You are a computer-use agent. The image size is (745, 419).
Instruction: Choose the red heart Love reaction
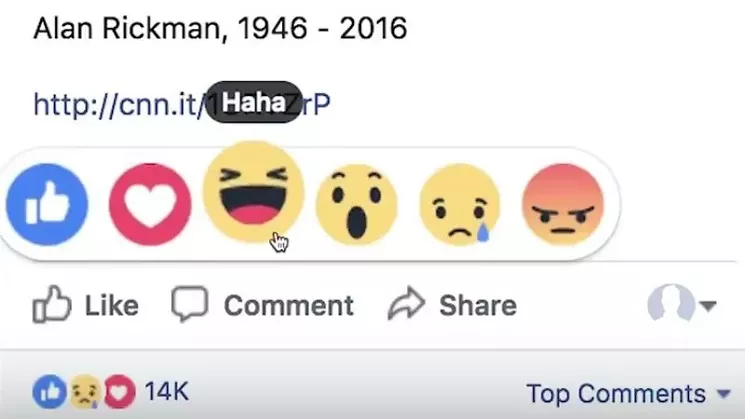click(x=150, y=204)
